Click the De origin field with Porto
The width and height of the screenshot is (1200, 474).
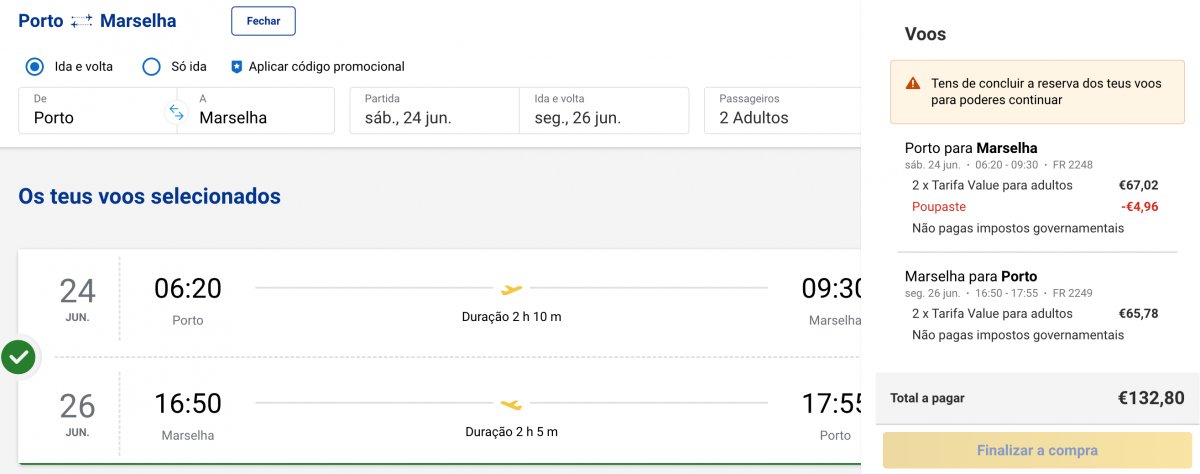coord(96,110)
